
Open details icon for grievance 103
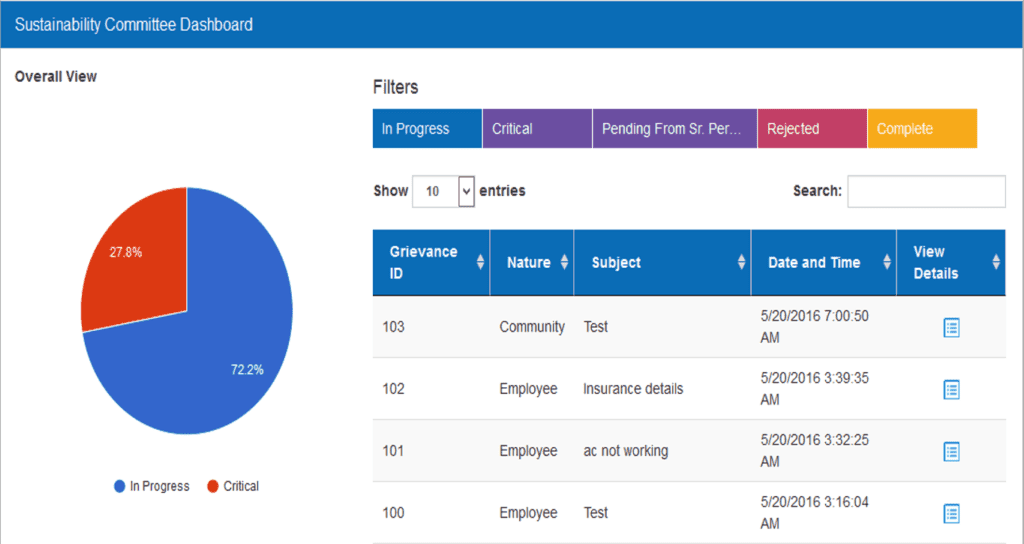[951, 327]
